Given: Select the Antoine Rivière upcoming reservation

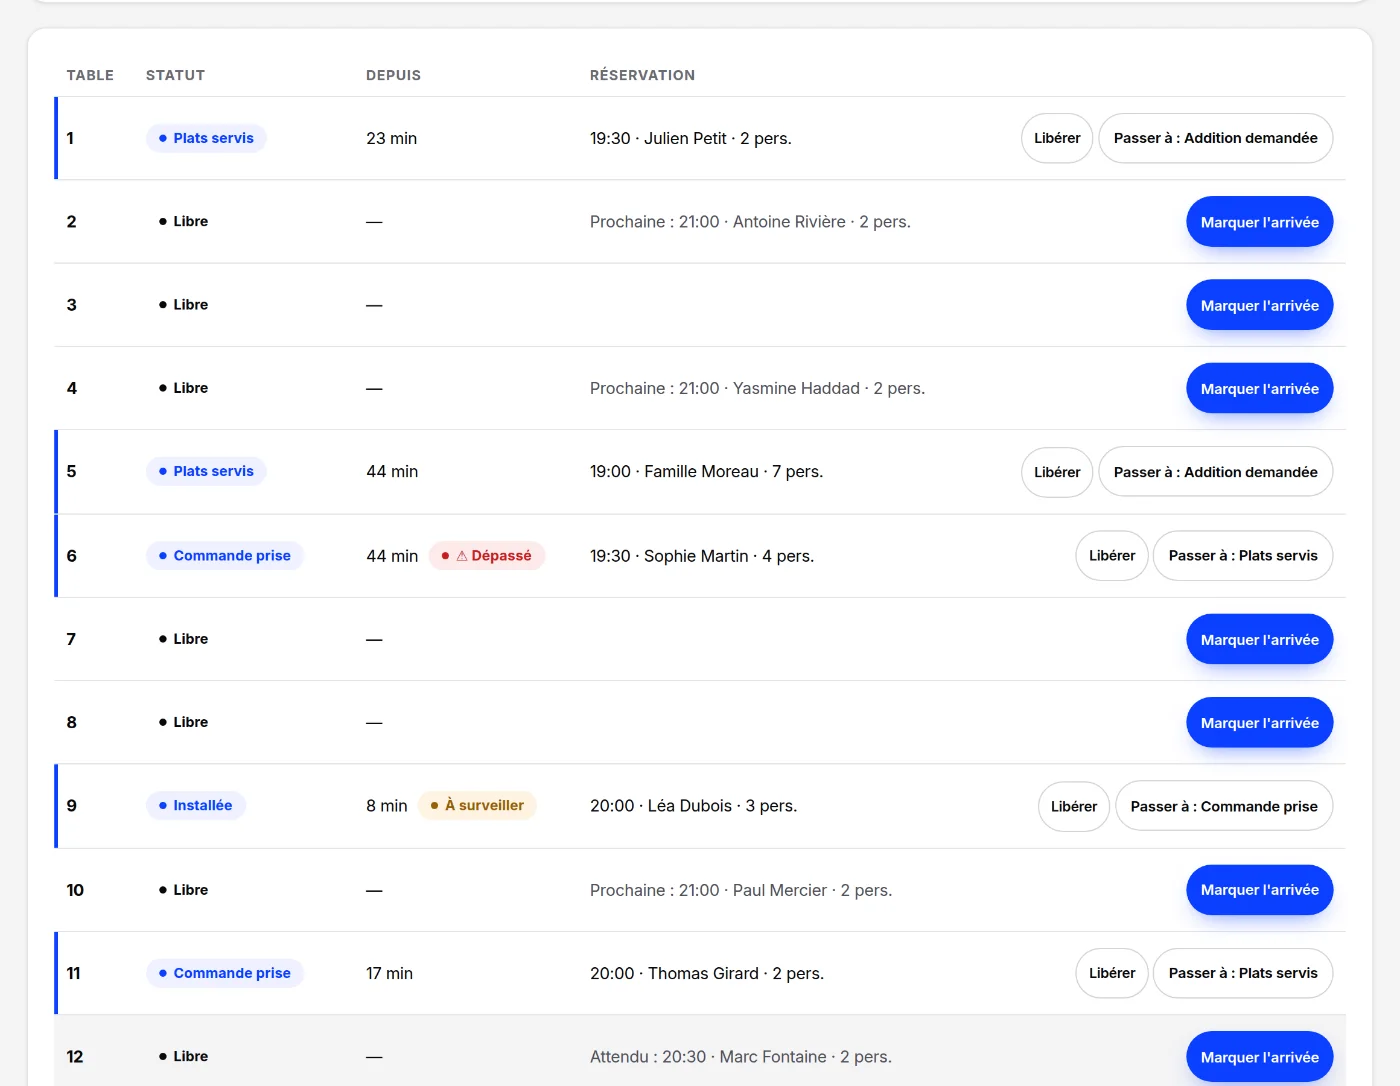Looking at the screenshot, I should (x=750, y=222).
